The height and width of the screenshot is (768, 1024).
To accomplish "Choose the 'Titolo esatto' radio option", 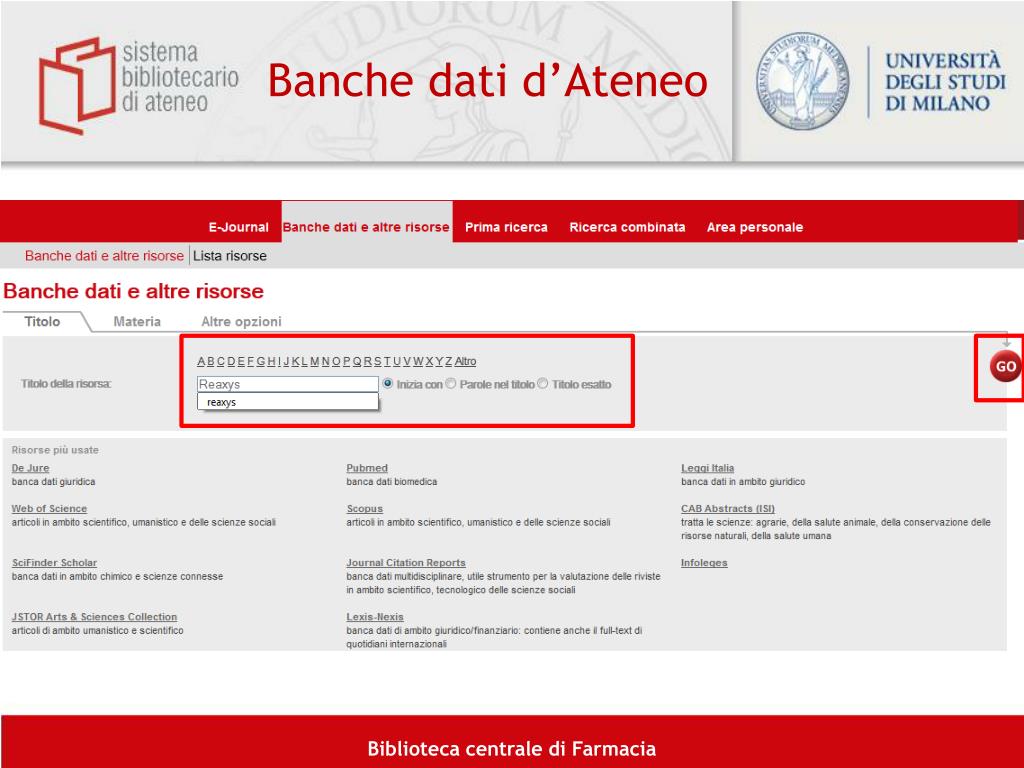I will tap(543, 383).
